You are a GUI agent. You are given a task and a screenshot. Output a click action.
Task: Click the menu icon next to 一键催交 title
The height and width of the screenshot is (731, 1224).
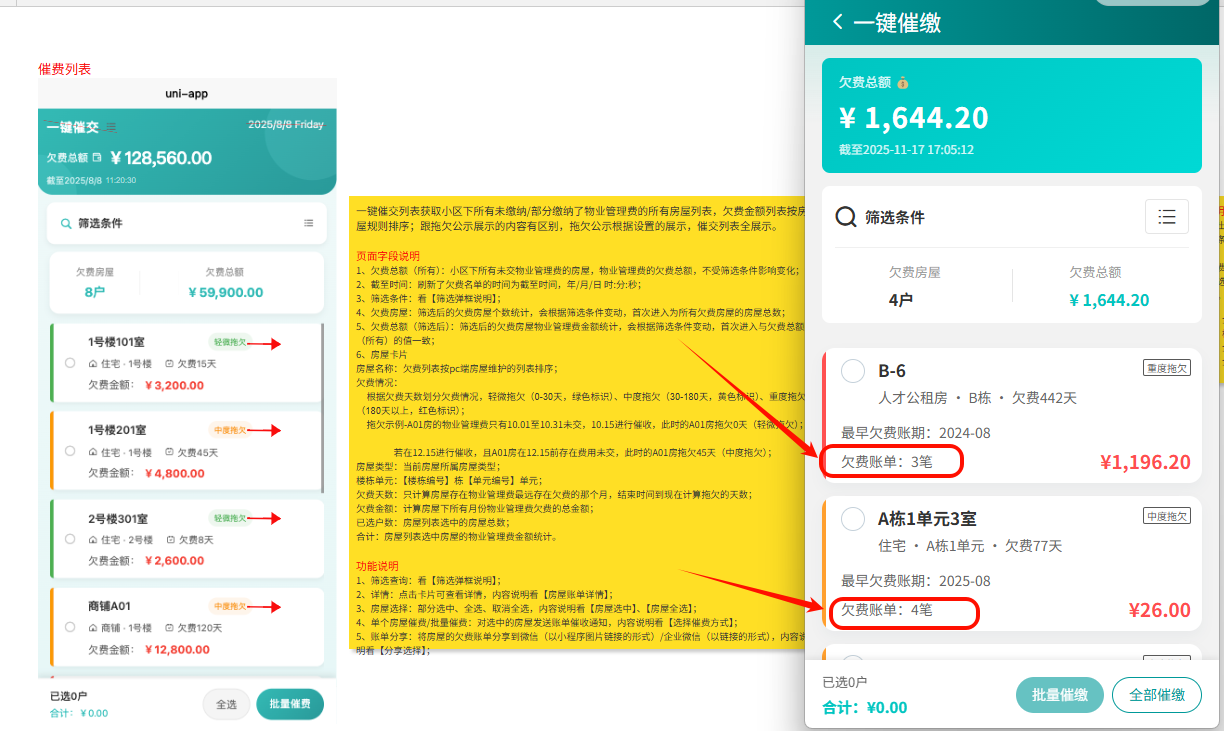click(x=111, y=127)
